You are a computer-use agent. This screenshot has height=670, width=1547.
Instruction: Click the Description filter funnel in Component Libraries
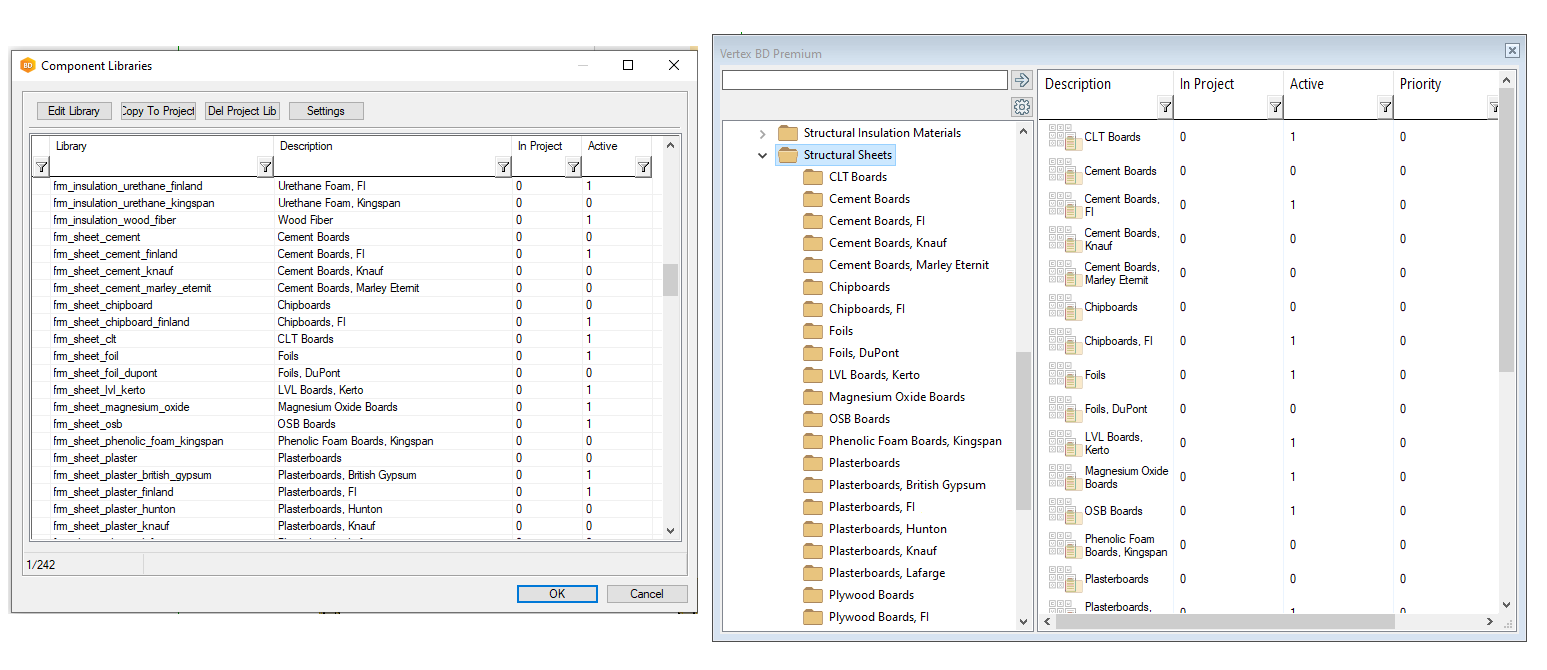504,167
